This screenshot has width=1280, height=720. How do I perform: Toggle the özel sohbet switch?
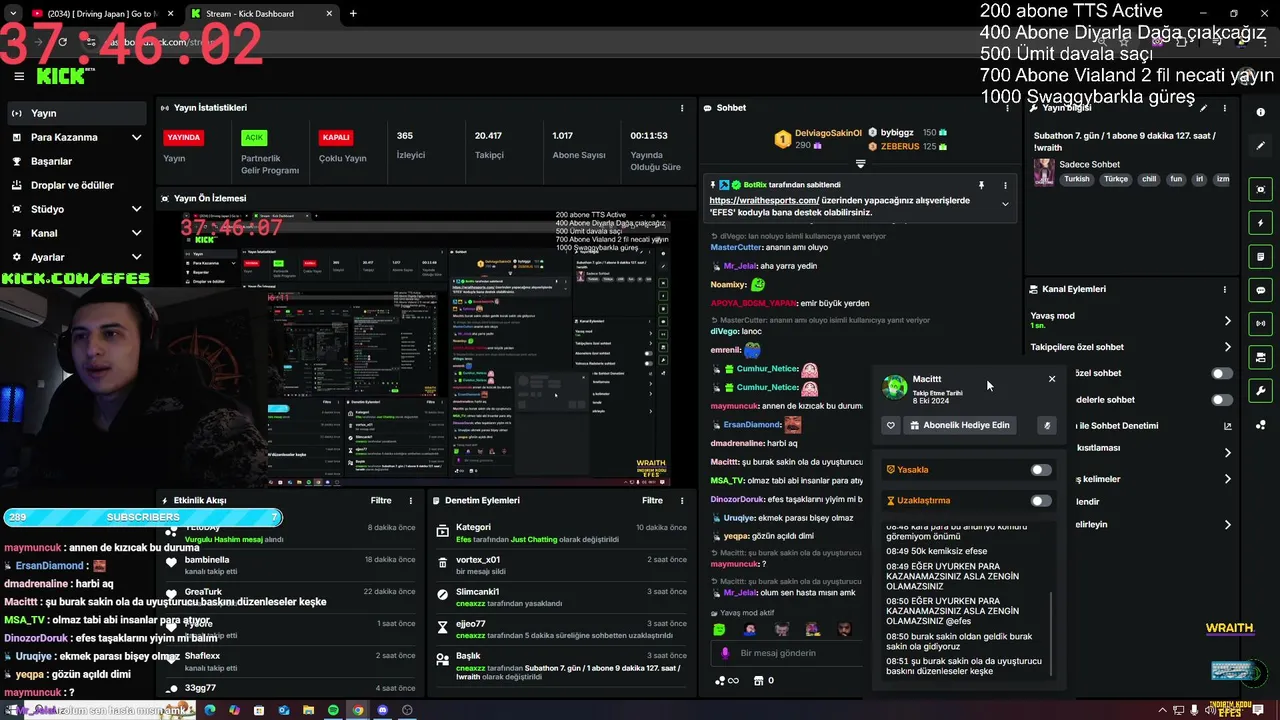[x=1222, y=373]
